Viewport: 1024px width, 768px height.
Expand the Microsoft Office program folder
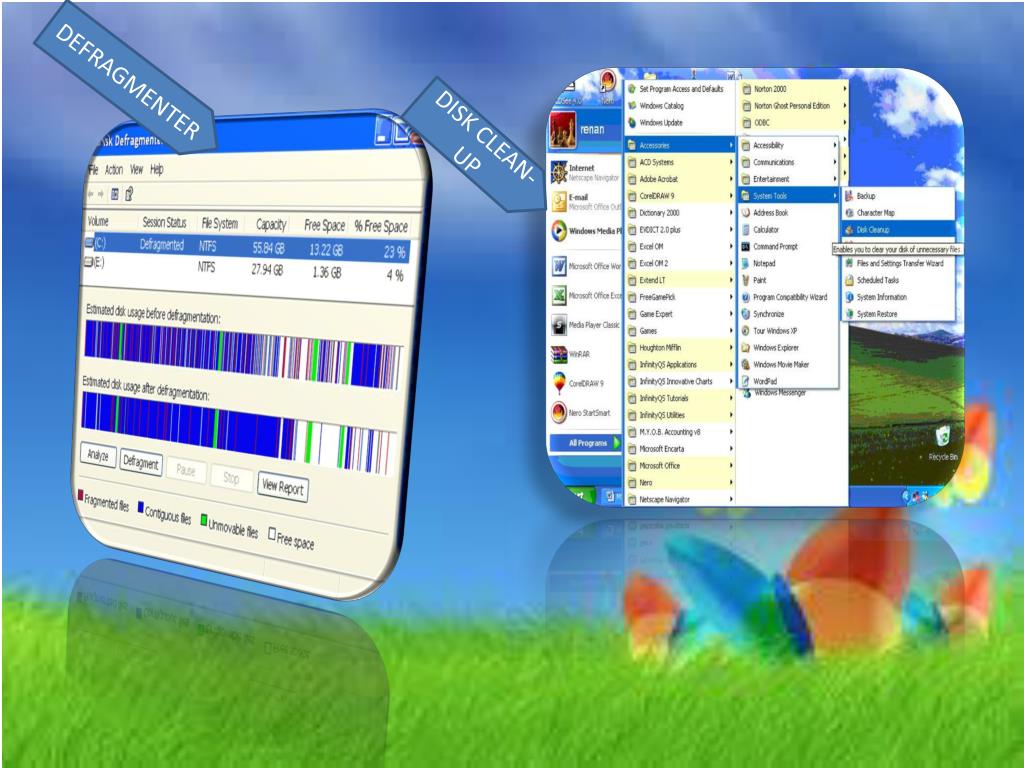[x=679, y=466]
